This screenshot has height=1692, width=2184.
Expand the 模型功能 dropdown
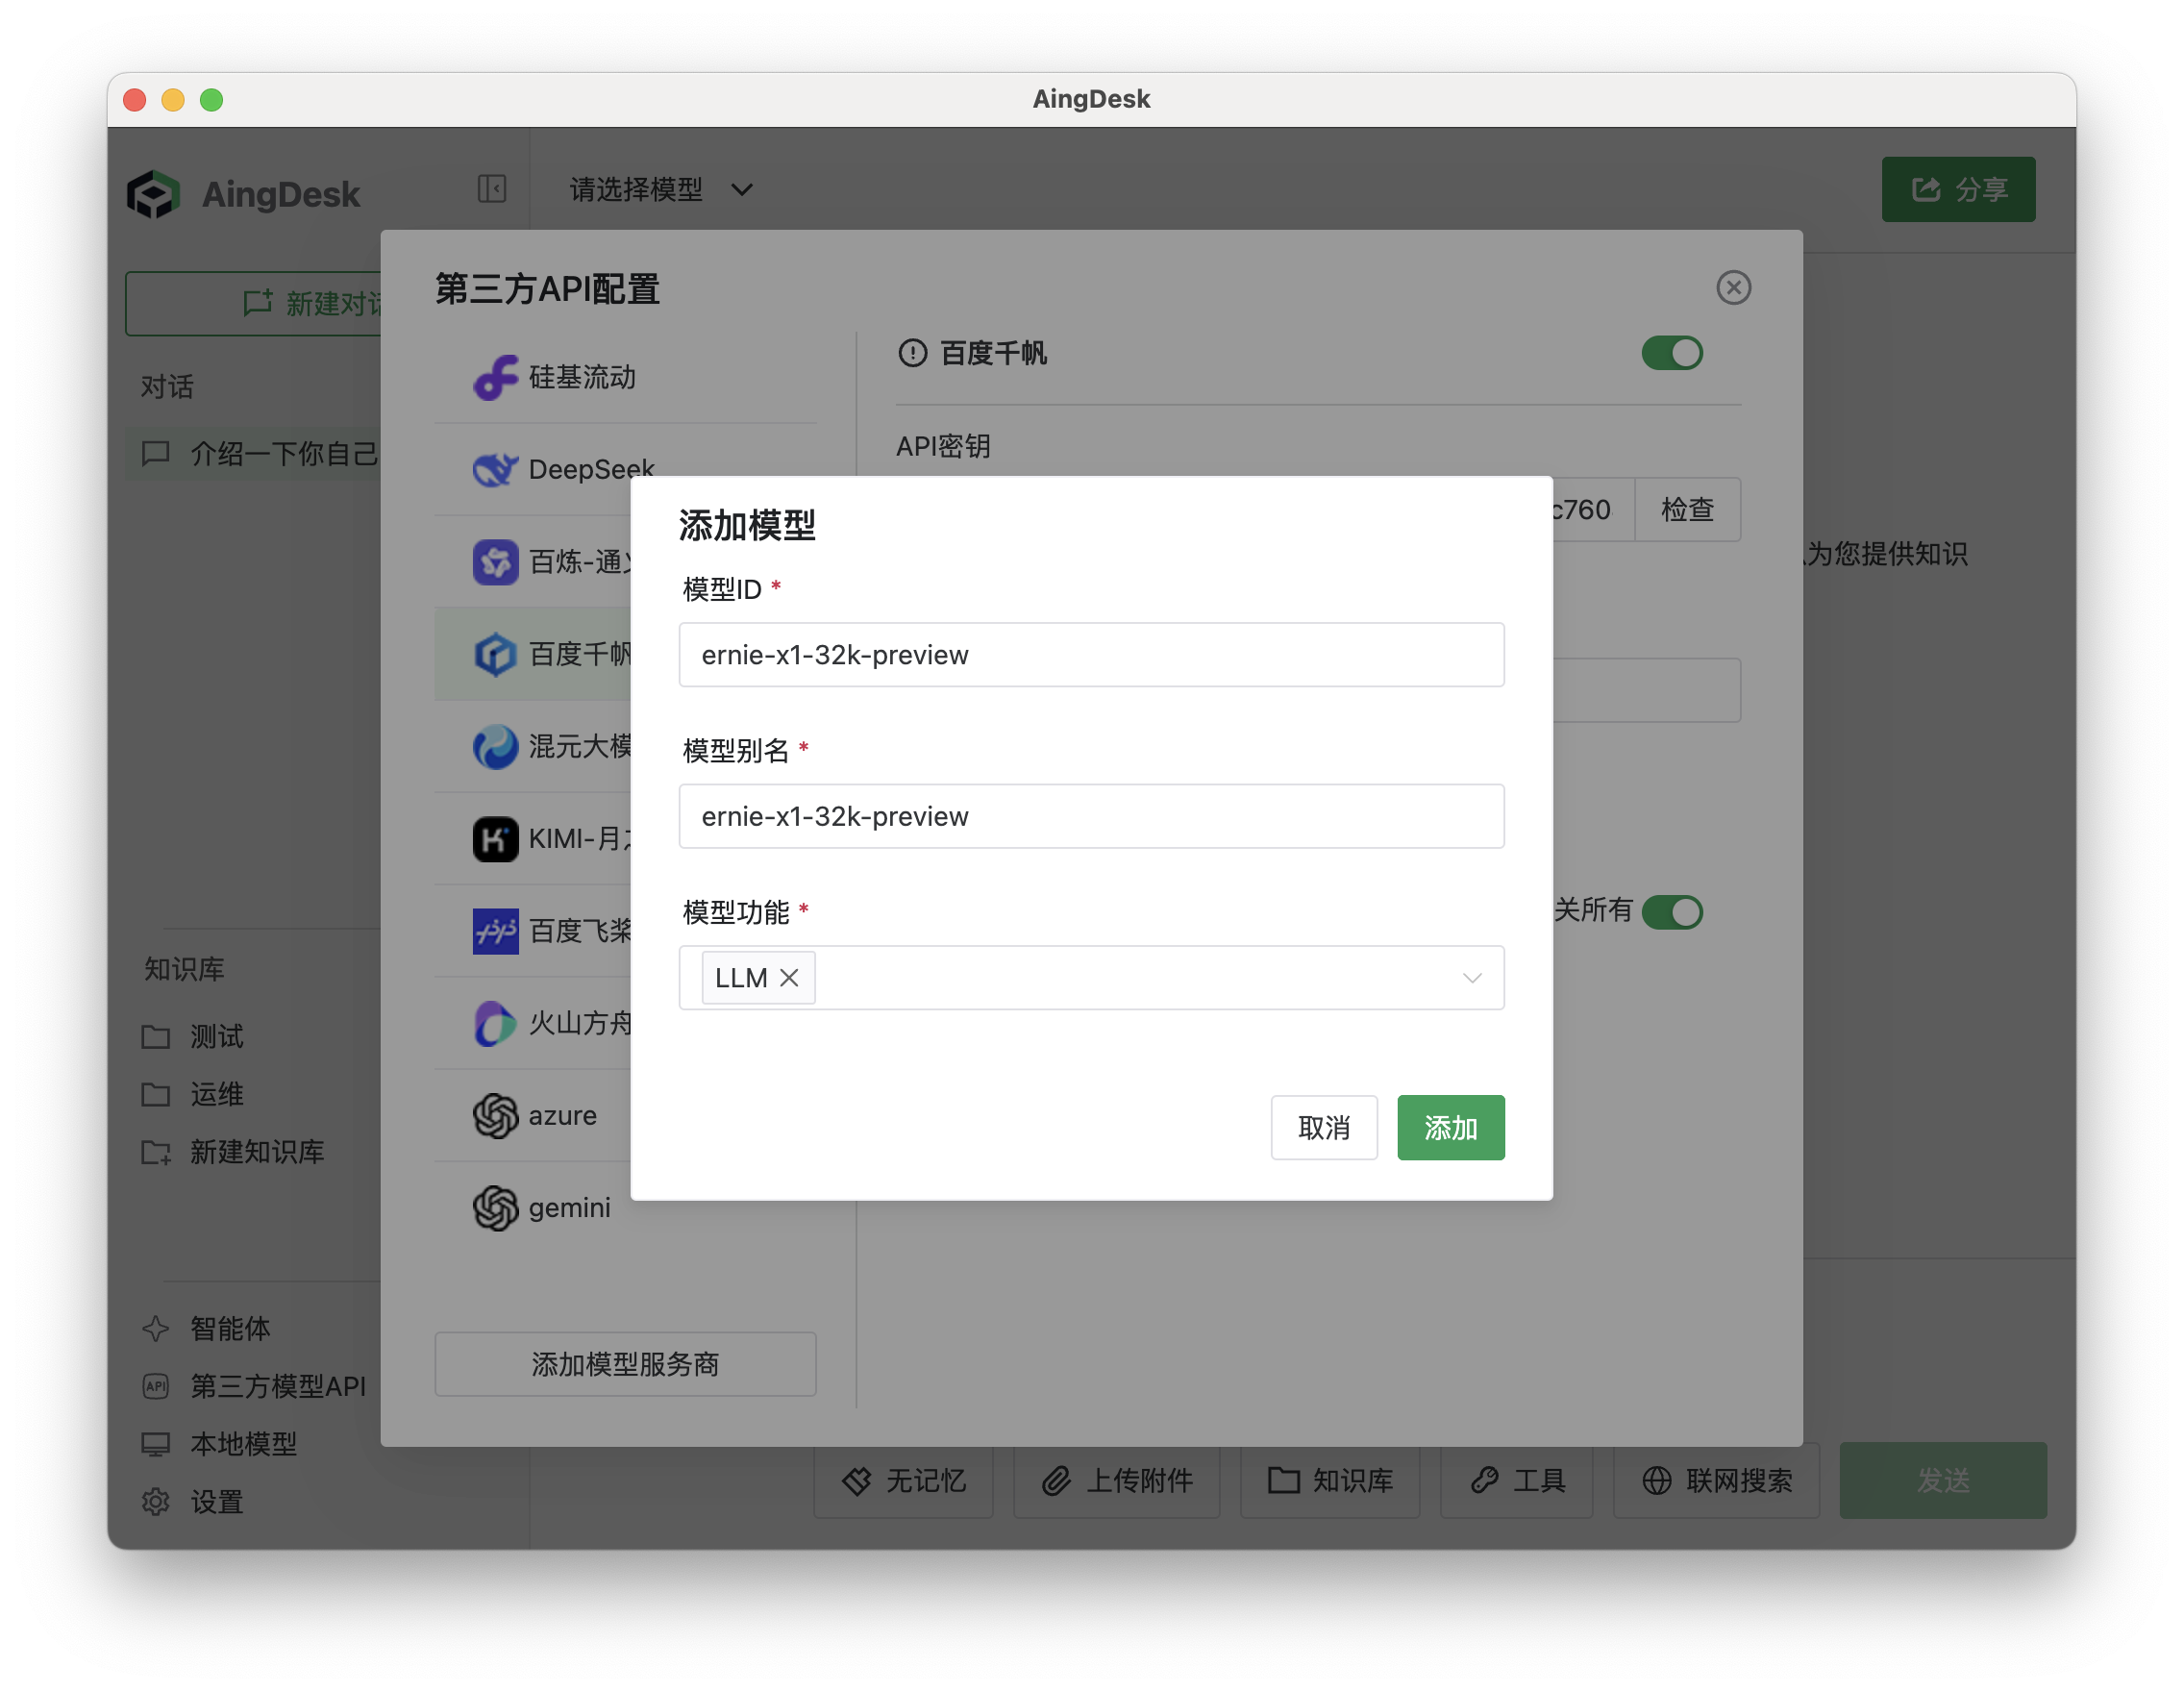(x=1470, y=978)
